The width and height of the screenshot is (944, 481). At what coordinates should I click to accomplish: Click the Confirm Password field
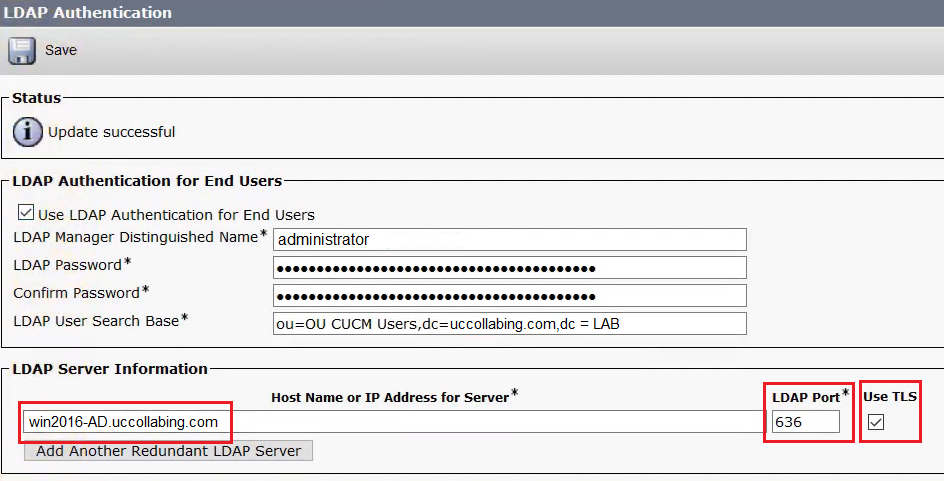[509, 296]
